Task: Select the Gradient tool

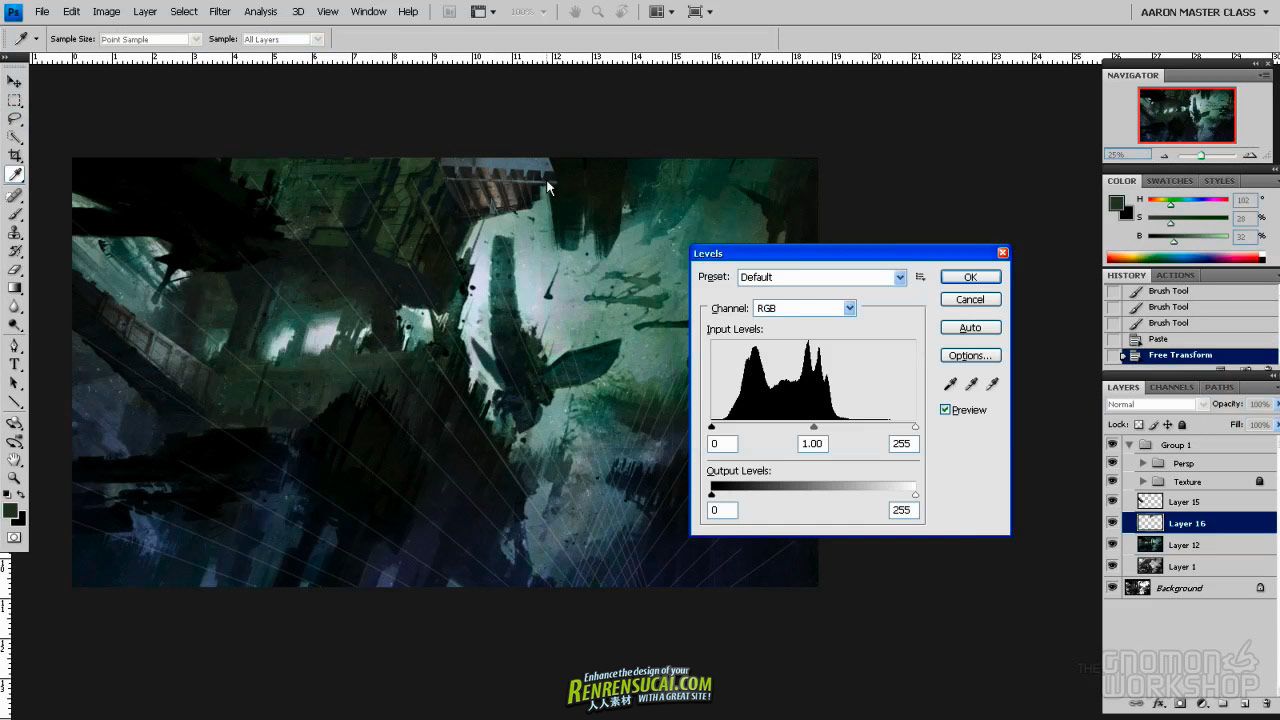Action: point(14,289)
